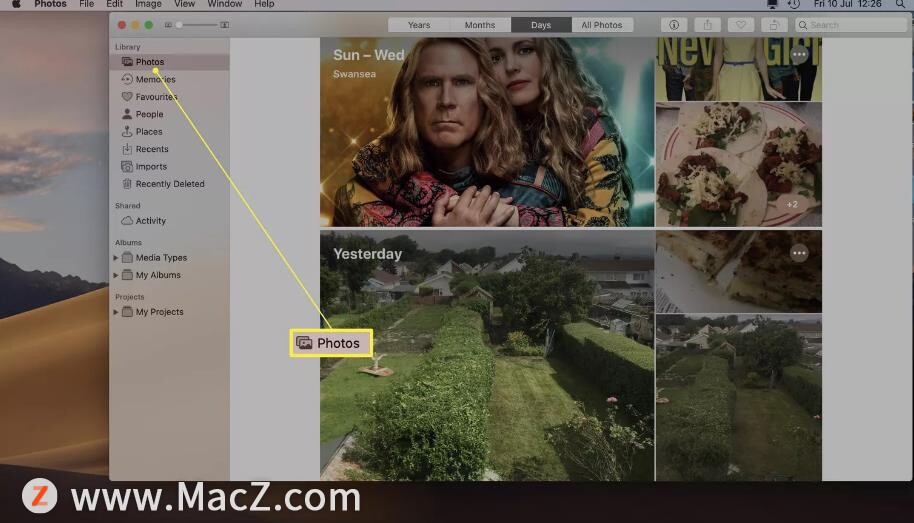Click the +2 more photos badge
The height and width of the screenshot is (523, 914).
tap(792, 205)
